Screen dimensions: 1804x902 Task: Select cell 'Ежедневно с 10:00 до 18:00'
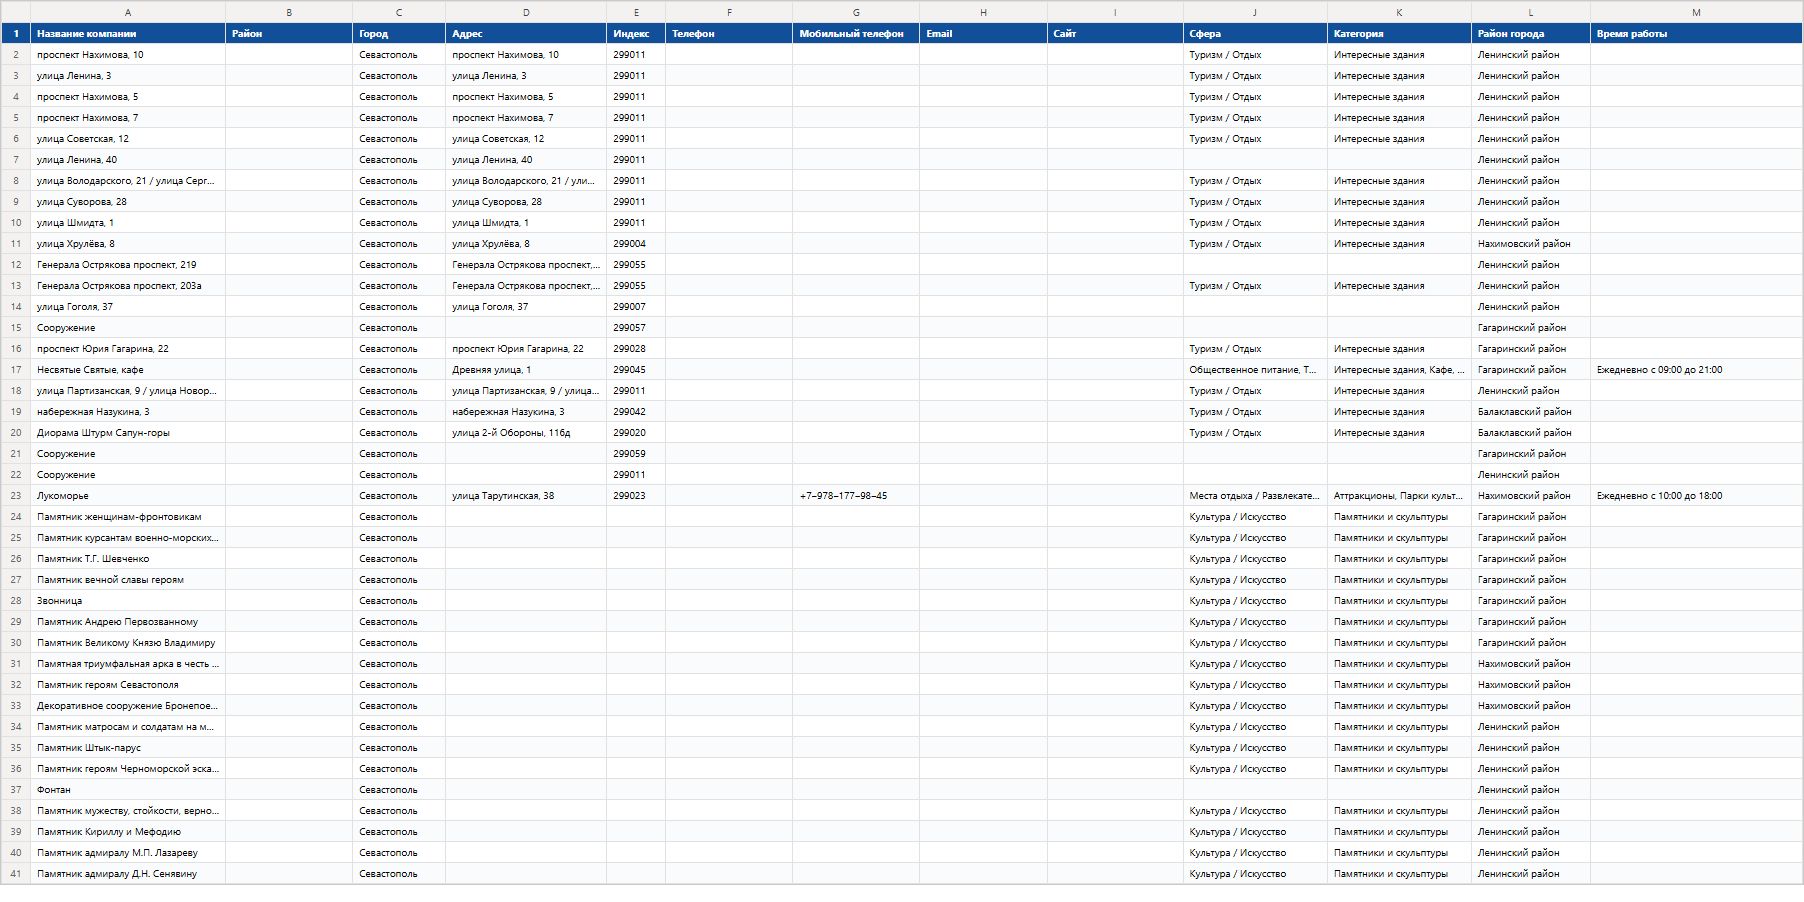click(1696, 496)
